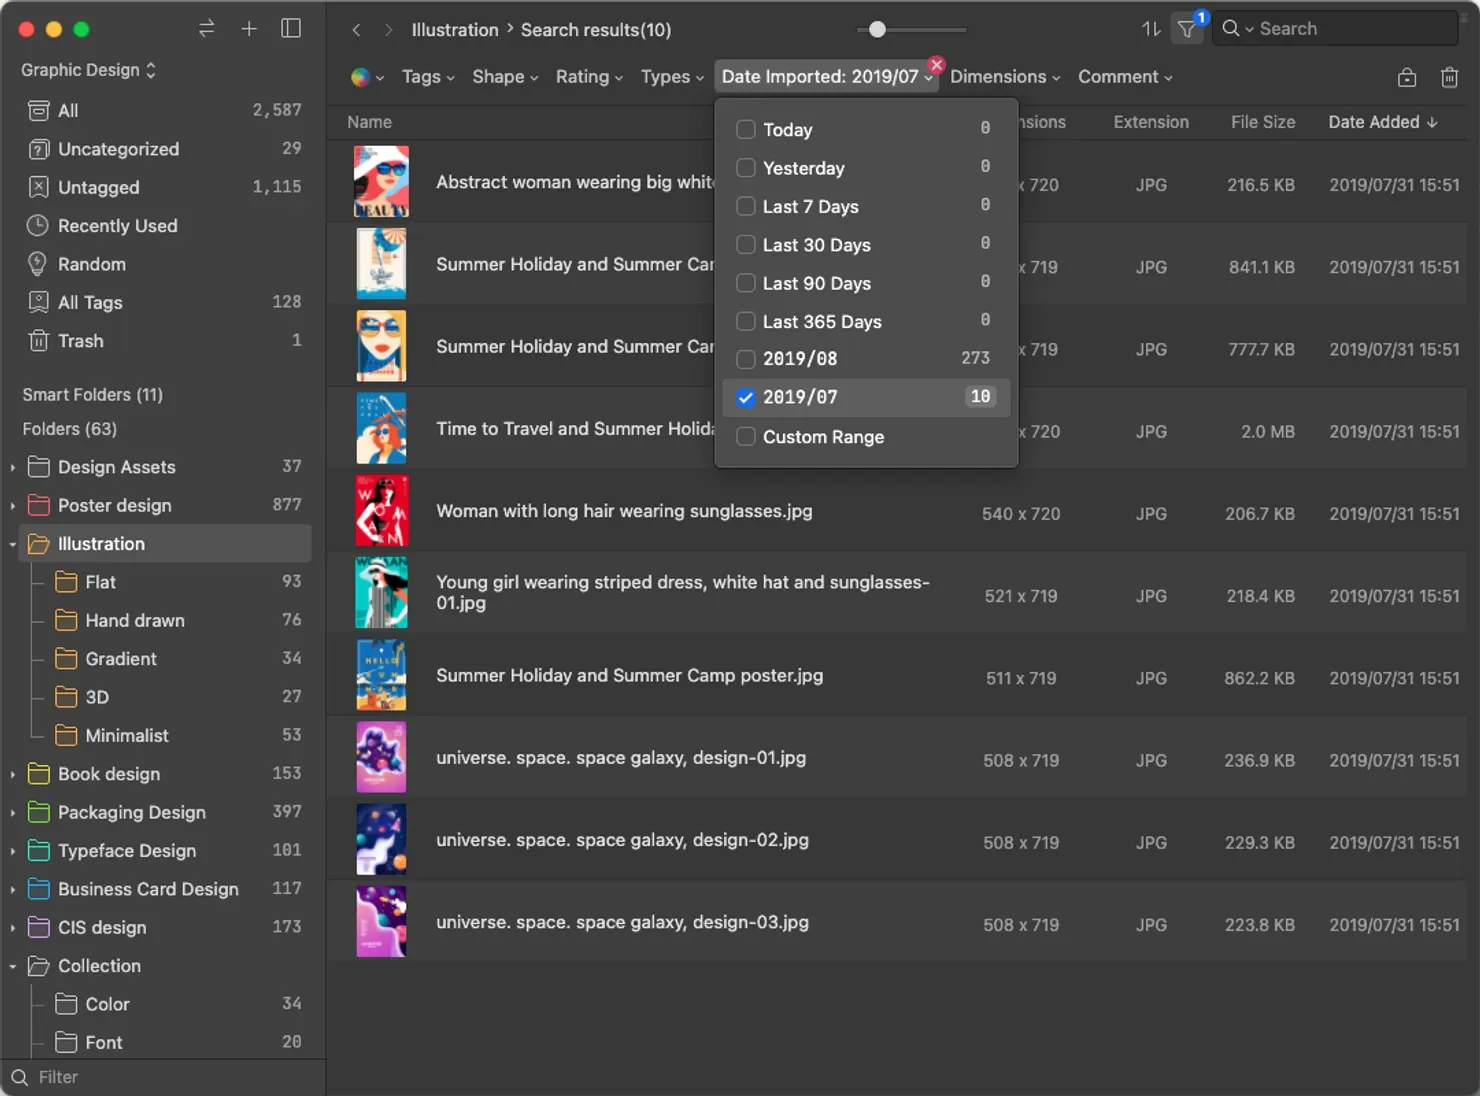Click the sidebar Filter field
This screenshot has height=1096, width=1480.
[x=163, y=1077]
